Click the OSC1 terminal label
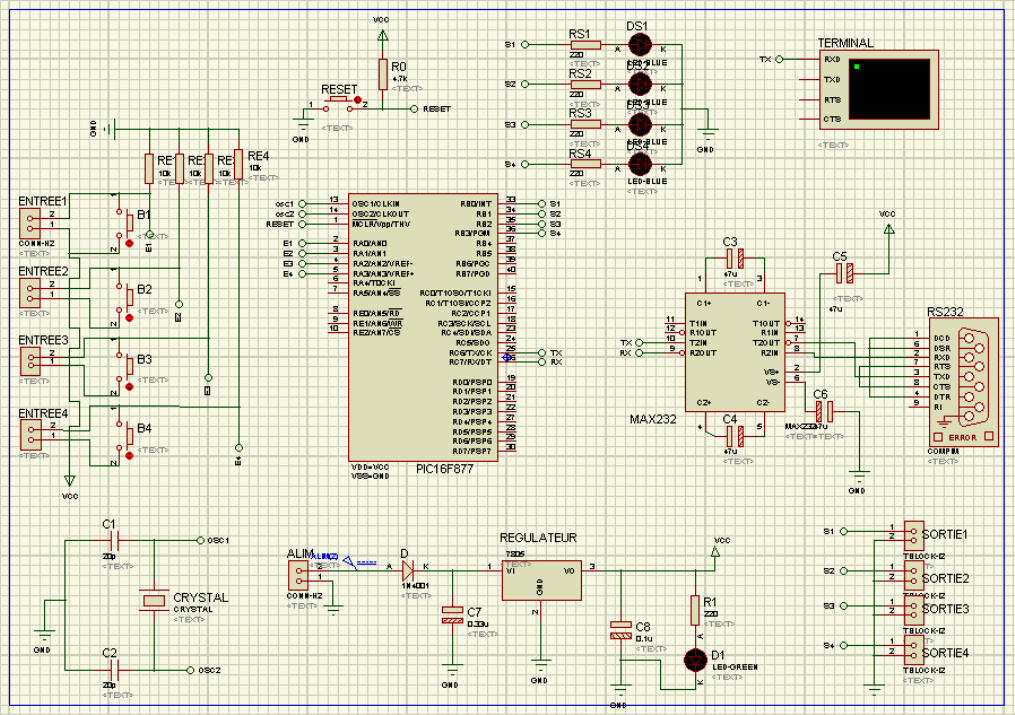Viewport: 1015px width, 715px height. pos(218,540)
